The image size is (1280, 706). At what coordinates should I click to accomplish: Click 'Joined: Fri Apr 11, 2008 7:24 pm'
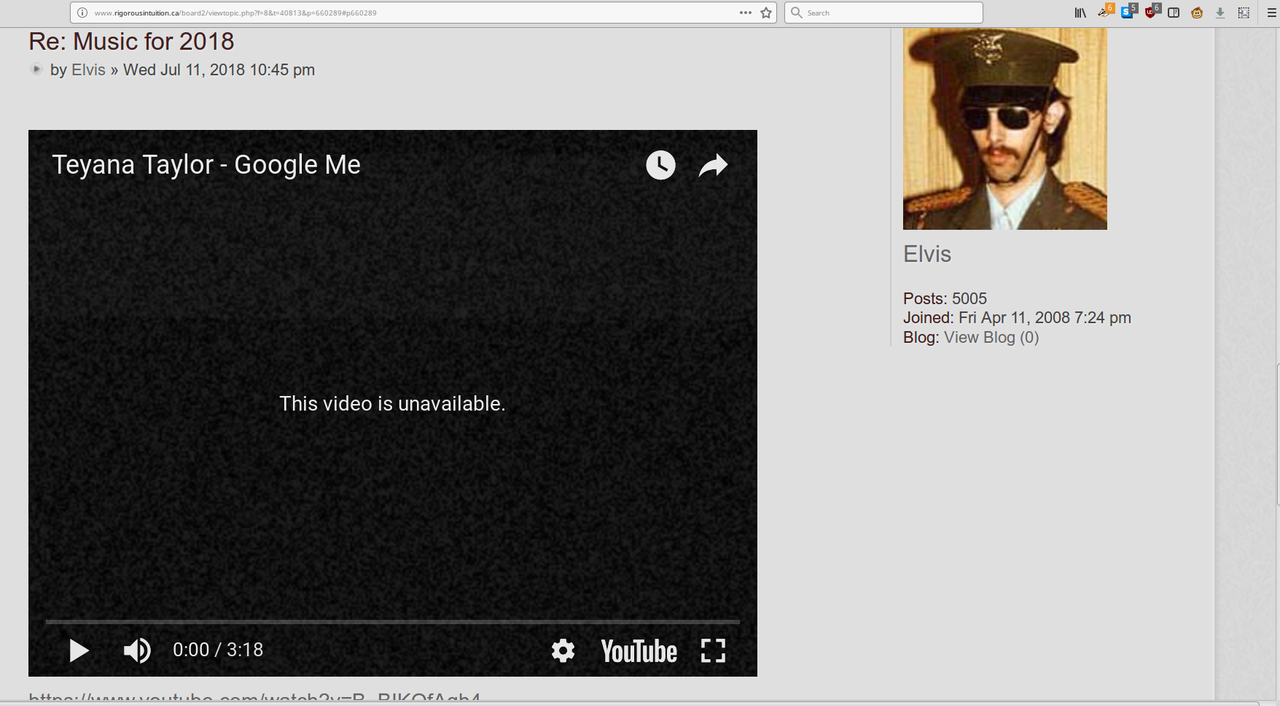(x=1017, y=318)
